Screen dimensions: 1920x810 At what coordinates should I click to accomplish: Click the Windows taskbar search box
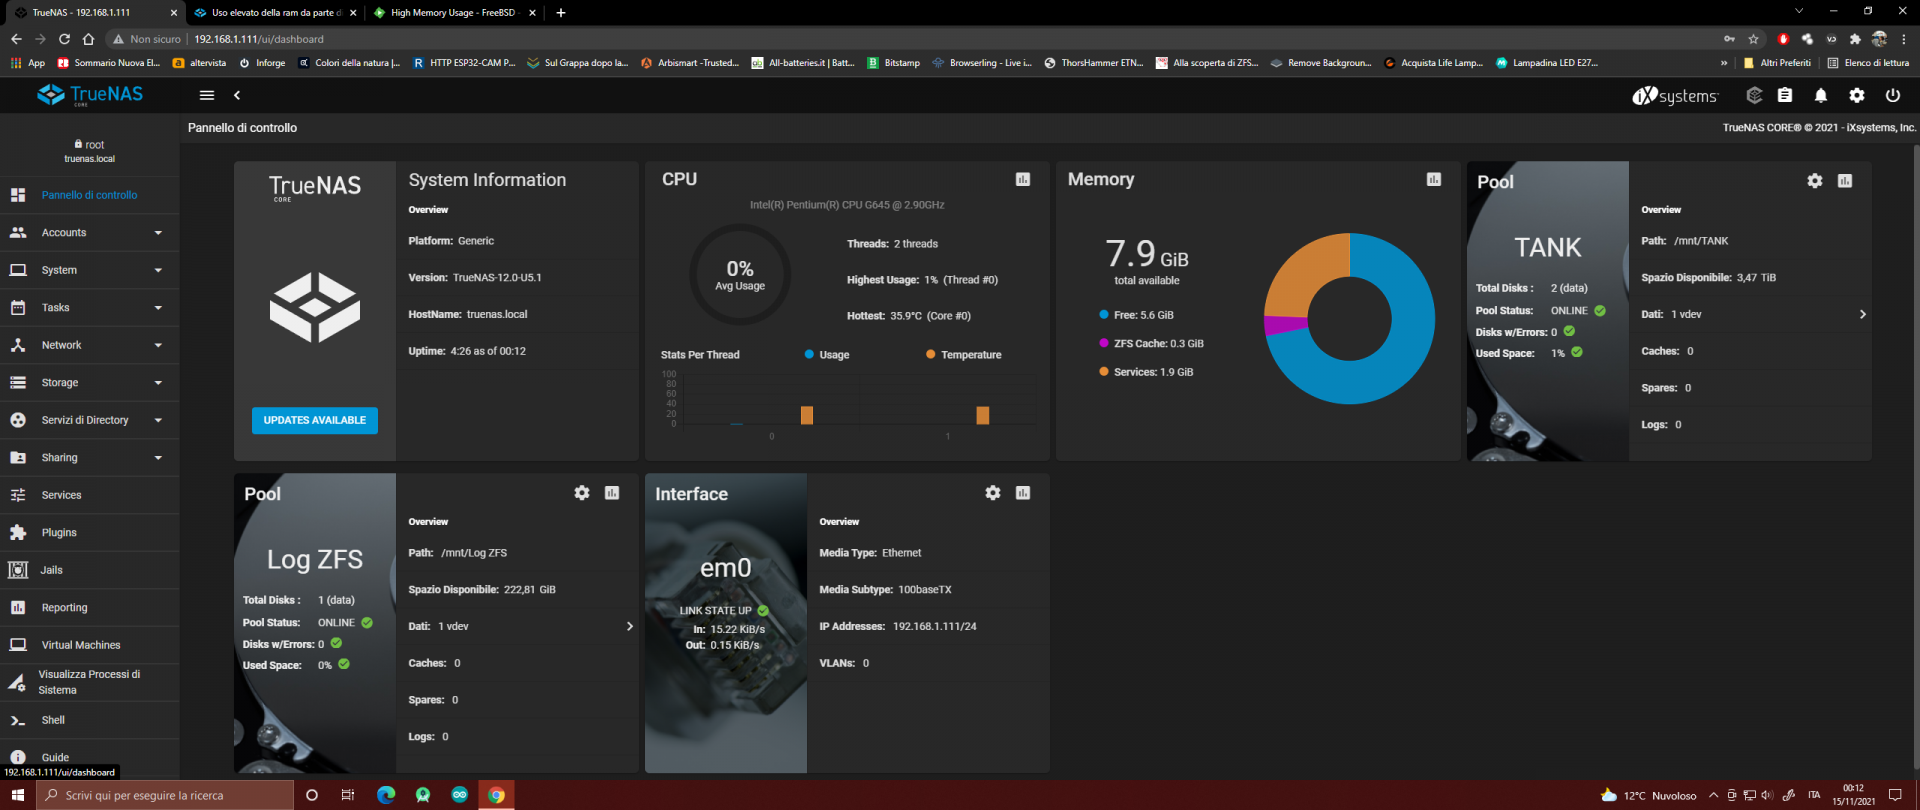point(165,796)
